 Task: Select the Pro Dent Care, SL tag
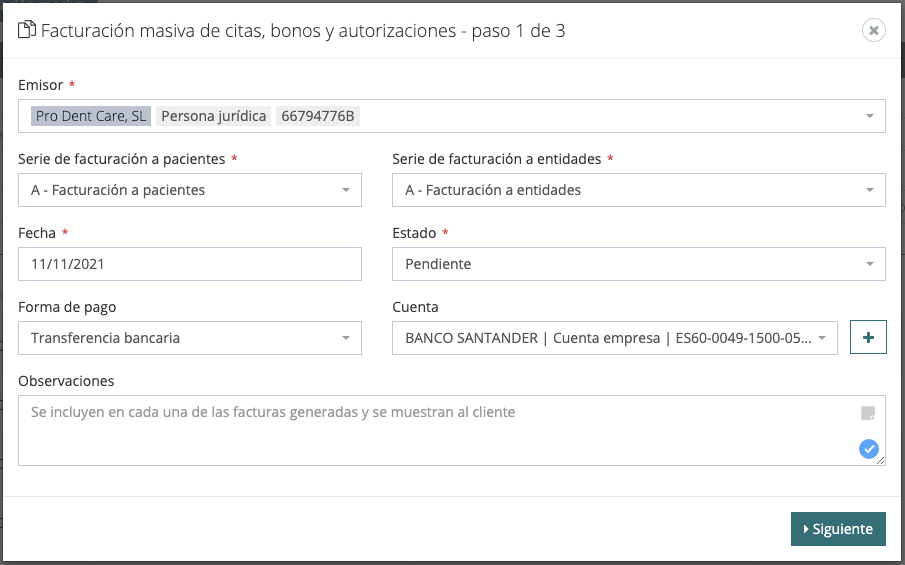pos(90,116)
